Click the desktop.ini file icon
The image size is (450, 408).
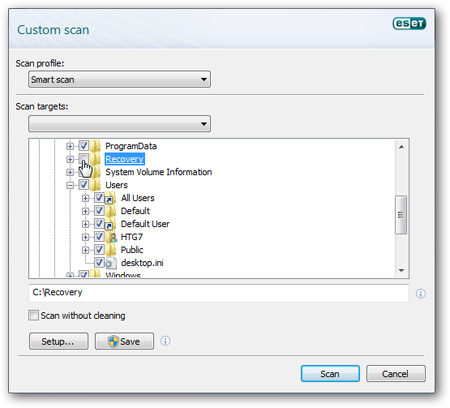[x=111, y=263]
